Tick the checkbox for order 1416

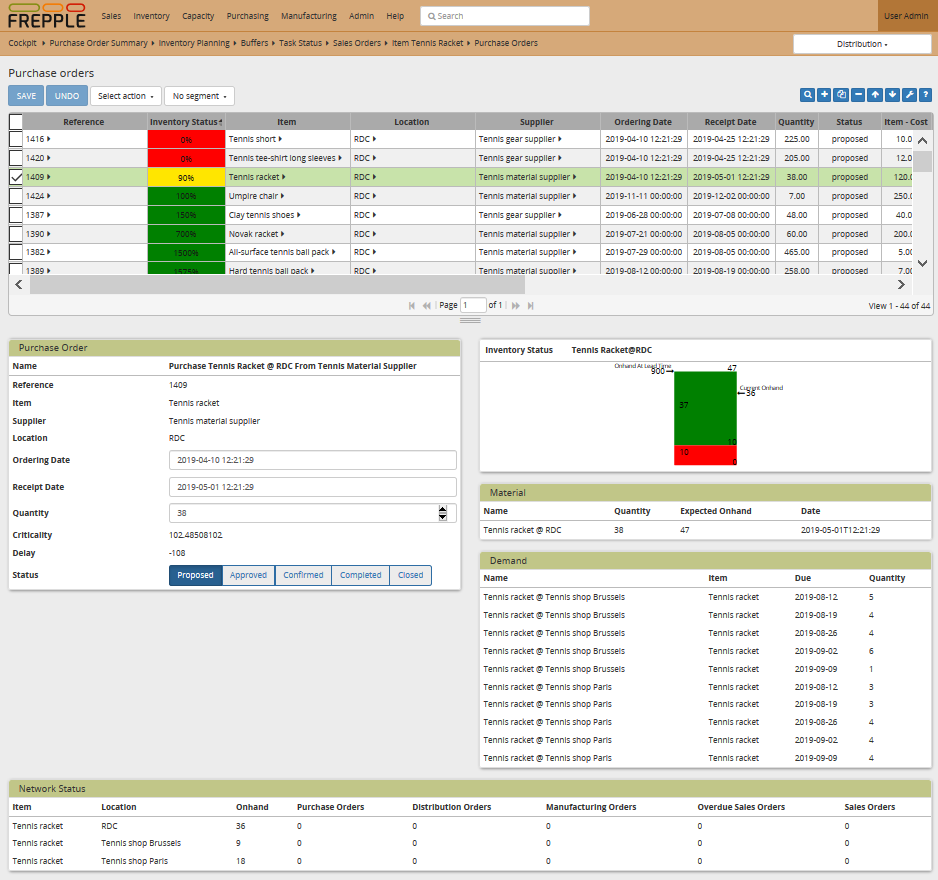(x=16, y=140)
